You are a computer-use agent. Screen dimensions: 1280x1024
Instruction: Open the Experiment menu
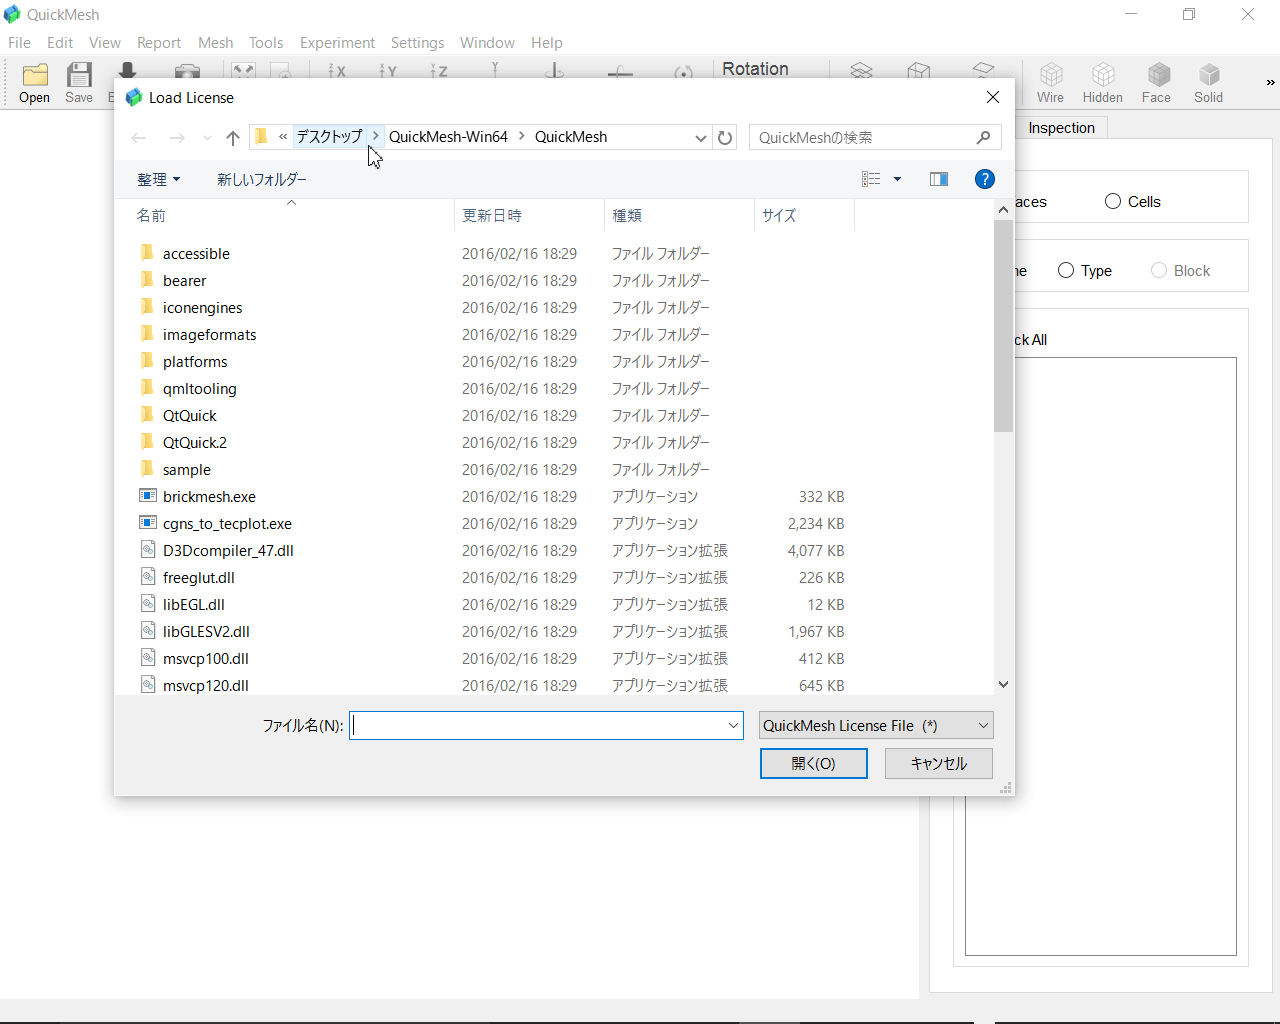click(337, 42)
